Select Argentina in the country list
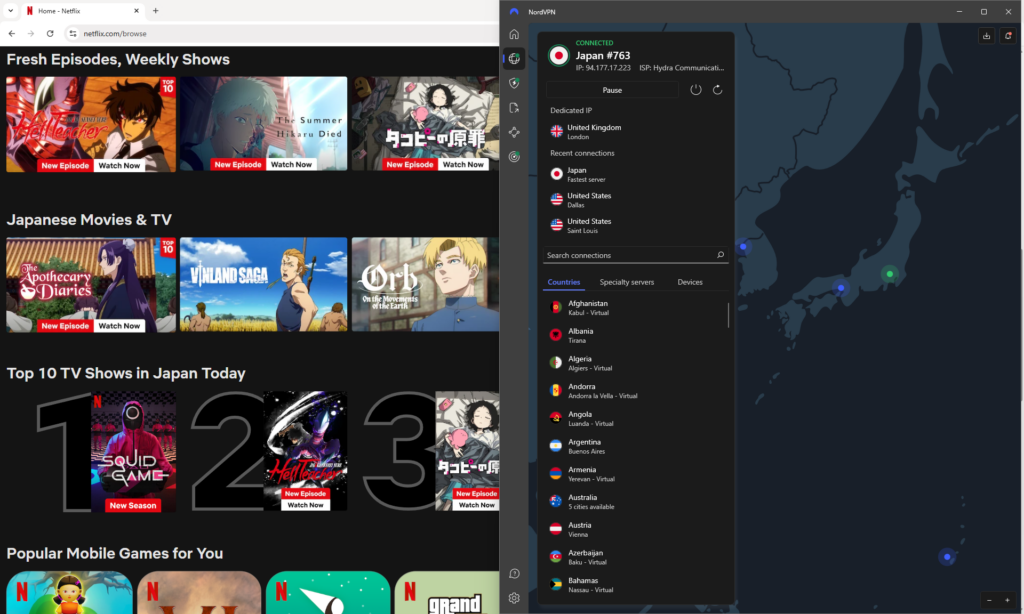 point(635,446)
